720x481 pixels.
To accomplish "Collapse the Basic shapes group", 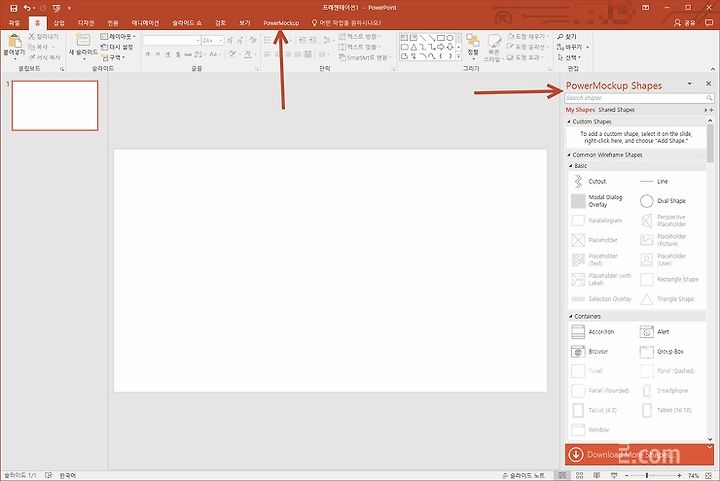I will pyautogui.click(x=571, y=166).
